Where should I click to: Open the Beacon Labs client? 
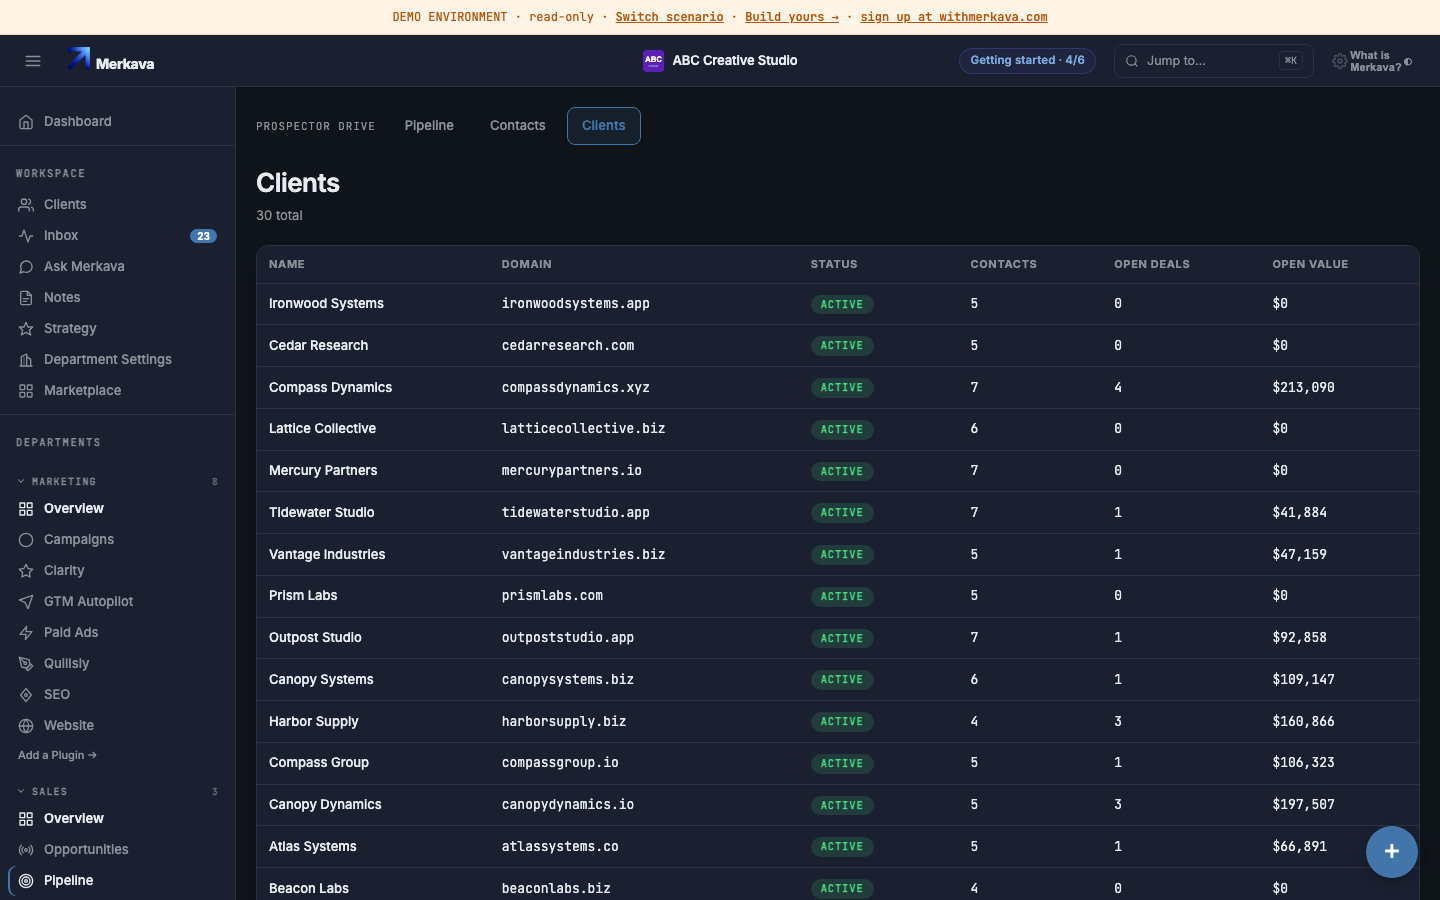[x=309, y=889]
